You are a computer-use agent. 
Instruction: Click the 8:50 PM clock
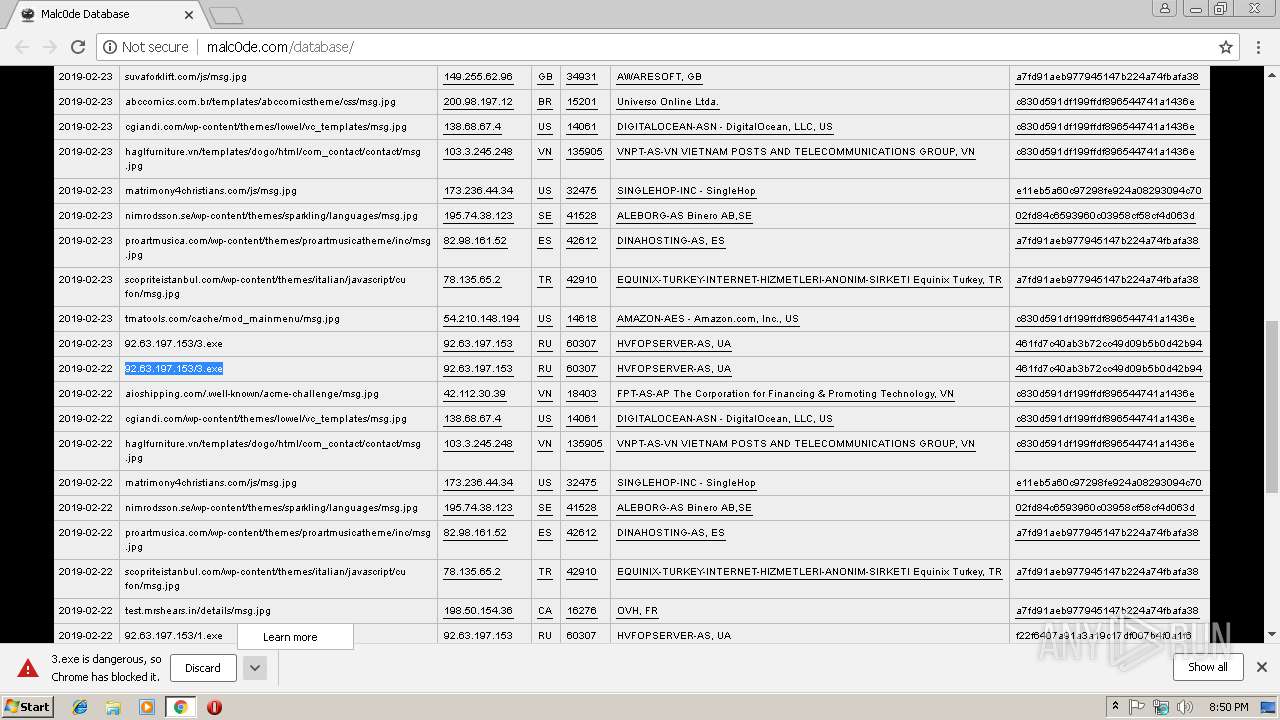point(1228,707)
